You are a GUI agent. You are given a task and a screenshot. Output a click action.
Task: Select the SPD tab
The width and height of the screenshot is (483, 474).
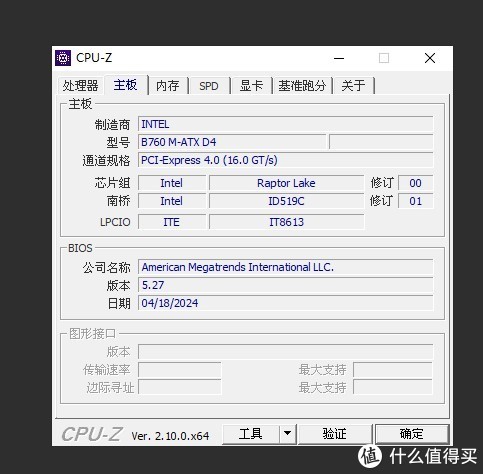point(209,86)
